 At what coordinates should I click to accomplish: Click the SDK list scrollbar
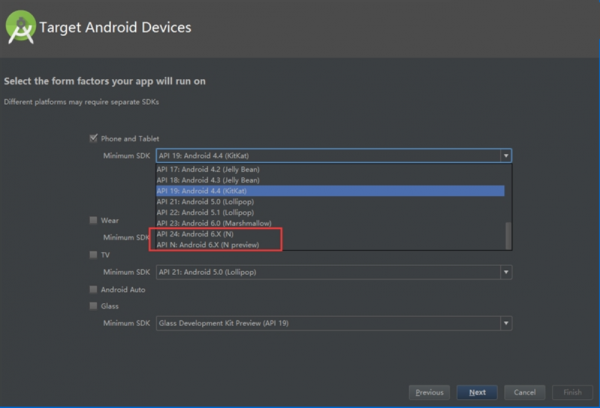(x=508, y=236)
